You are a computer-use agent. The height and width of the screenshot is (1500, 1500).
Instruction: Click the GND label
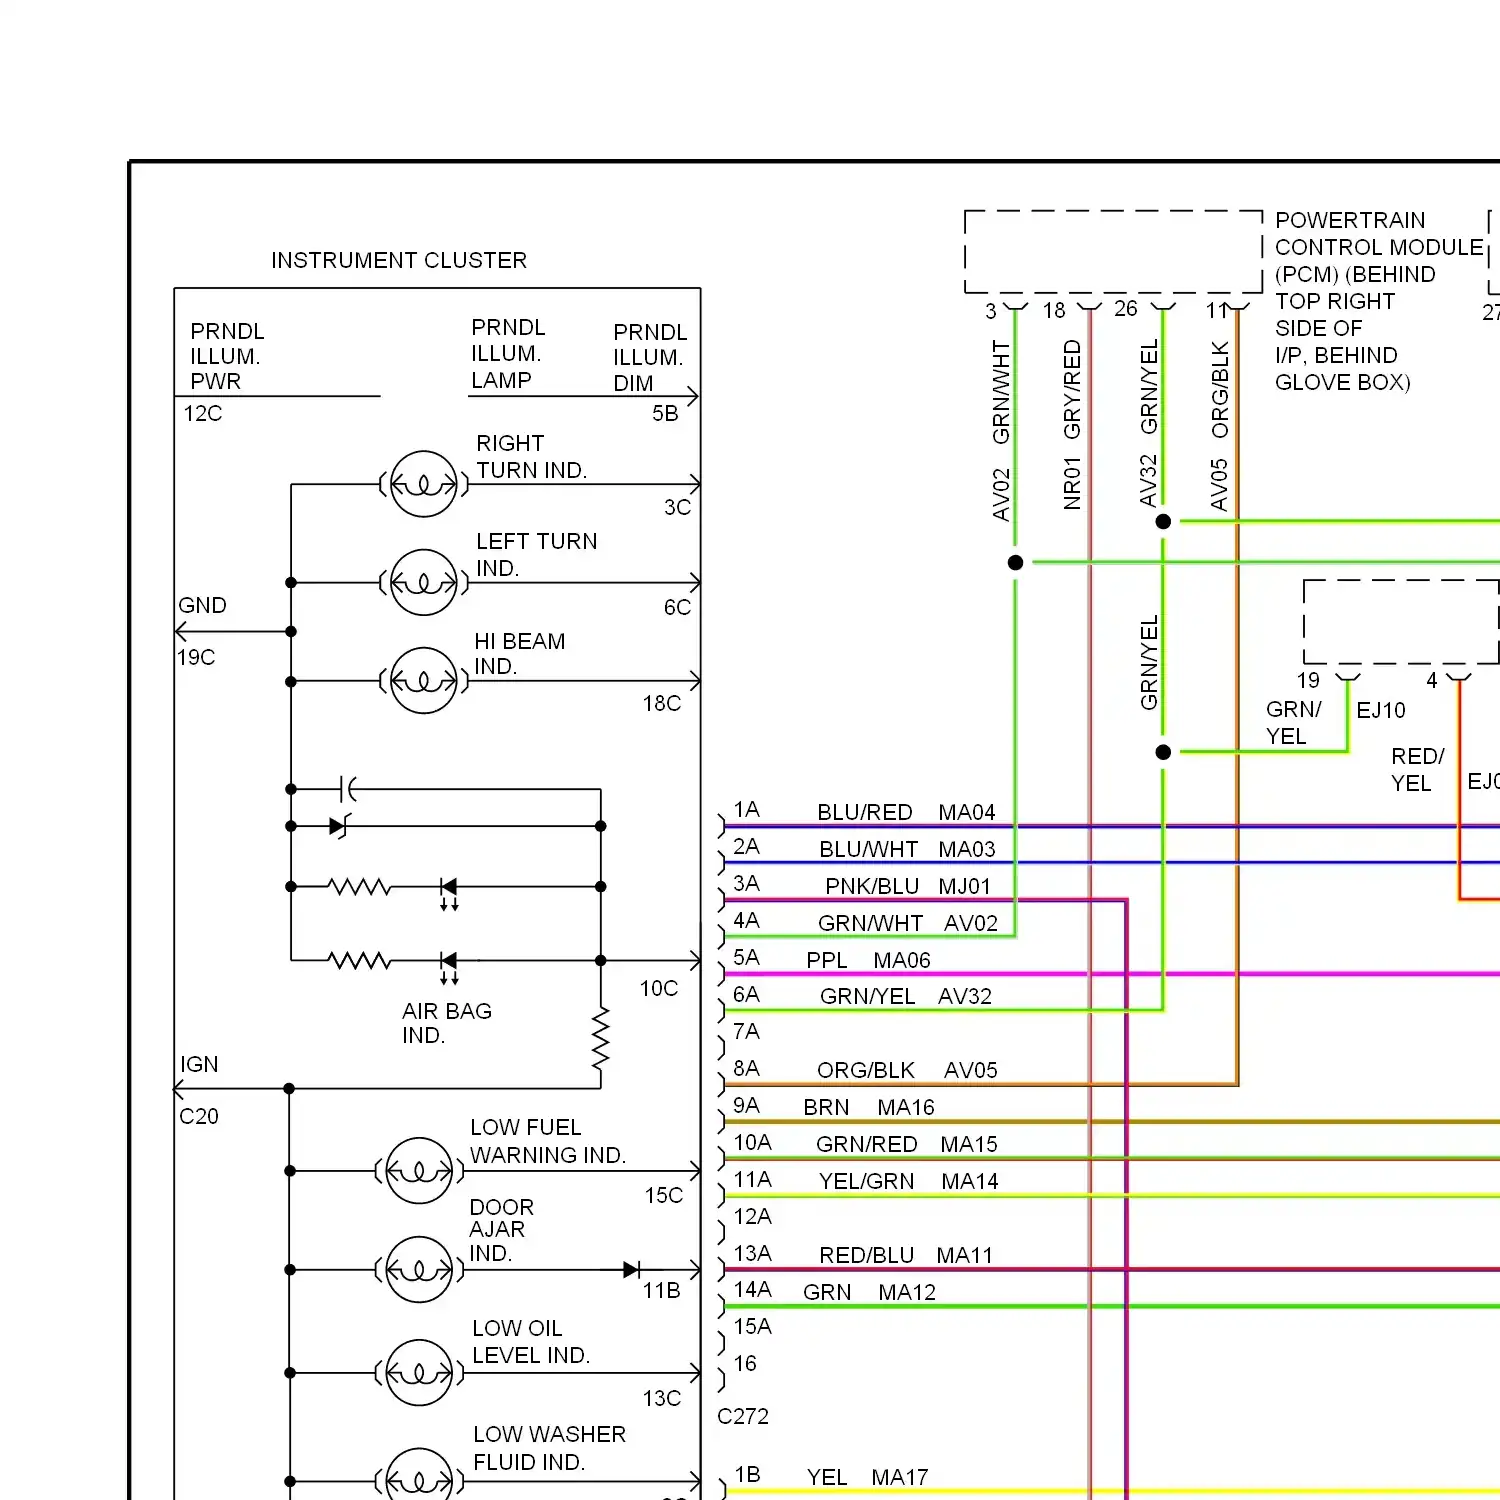(203, 605)
